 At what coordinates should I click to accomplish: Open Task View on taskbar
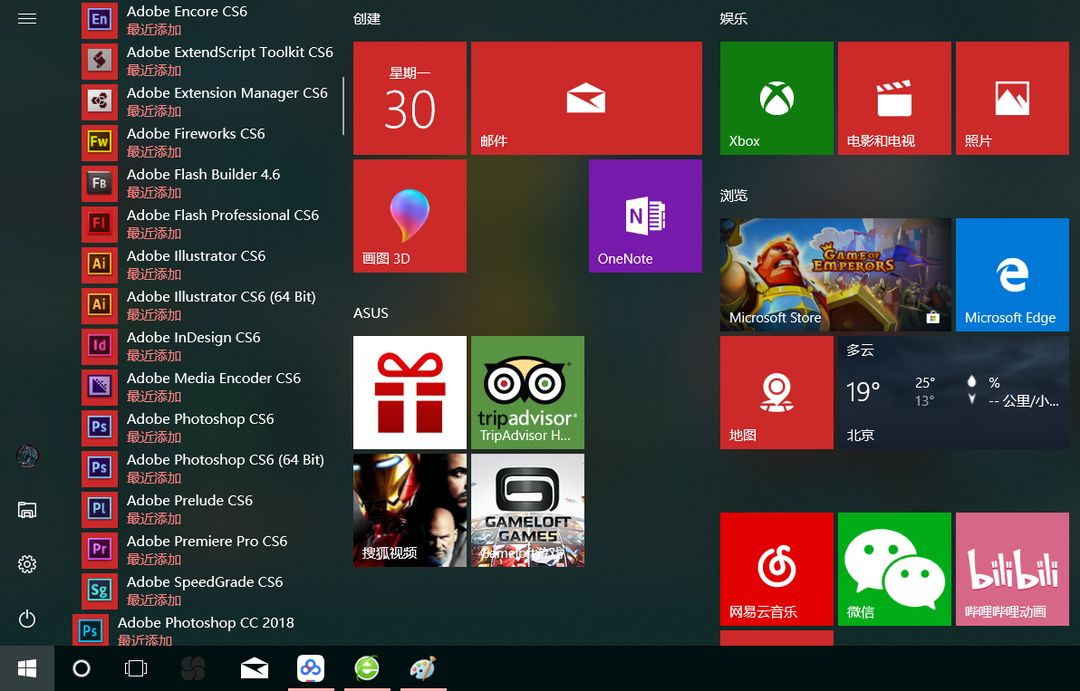coord(136,668)
